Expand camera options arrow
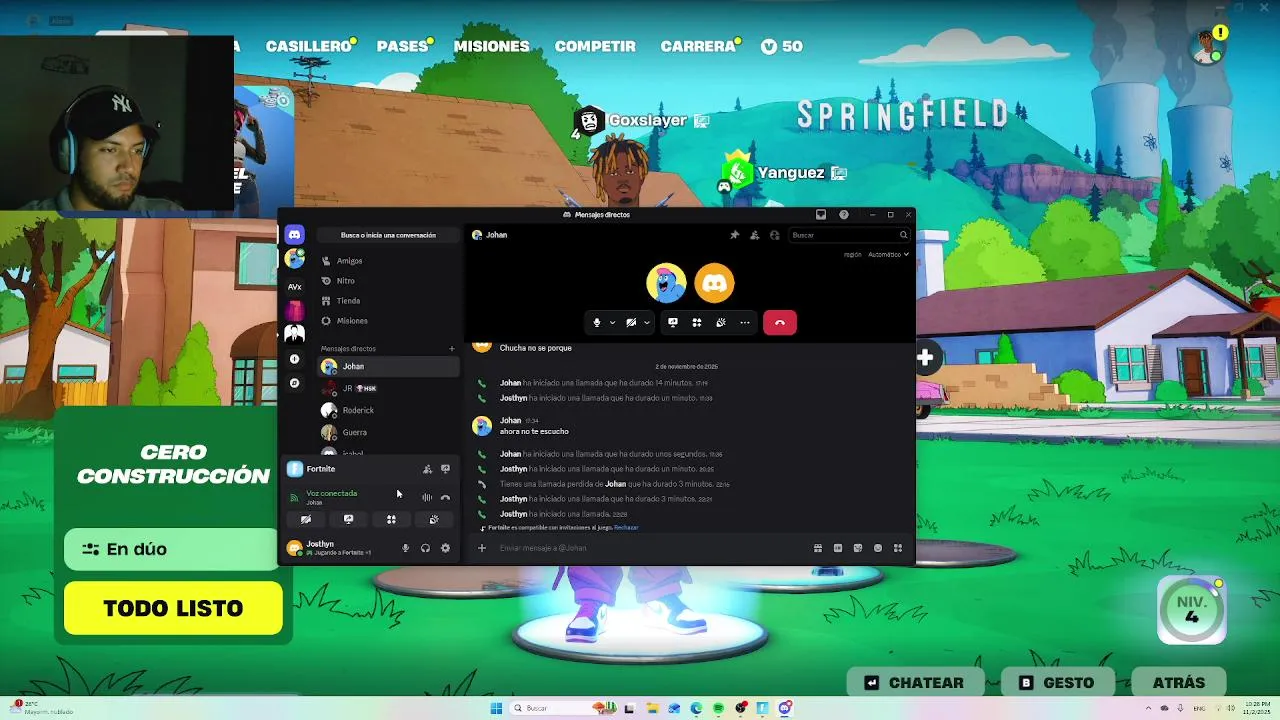Viewport: 1280px width, 720px height. pos(647,322)
